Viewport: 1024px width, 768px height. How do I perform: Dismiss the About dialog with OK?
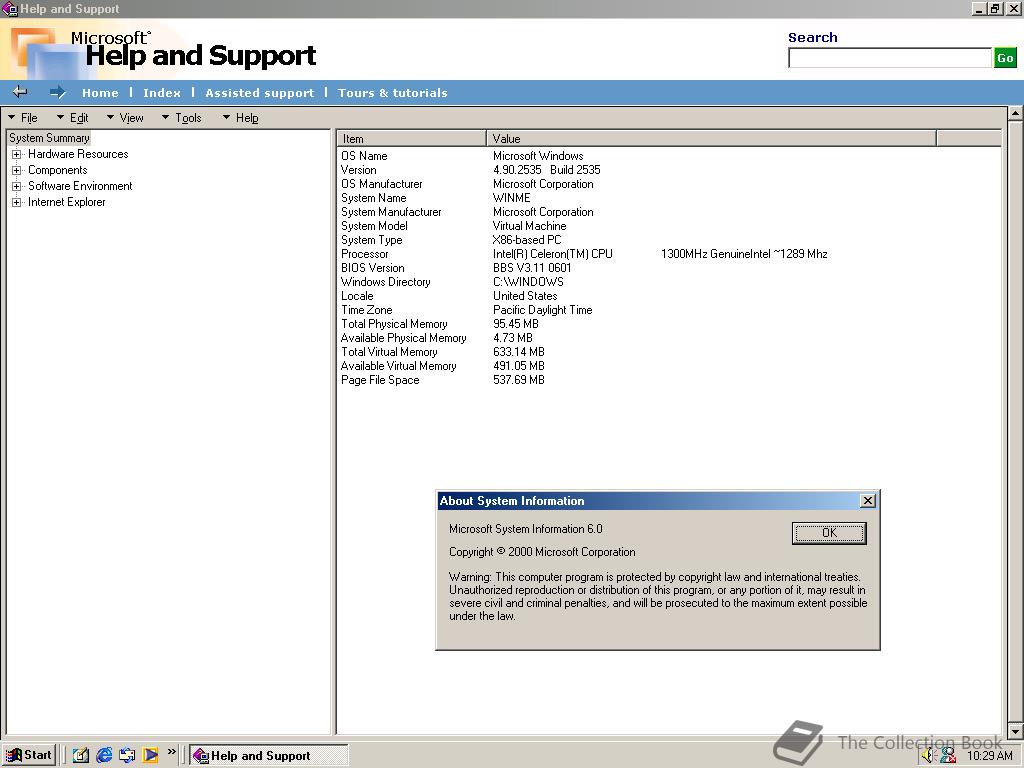point(828,533)
